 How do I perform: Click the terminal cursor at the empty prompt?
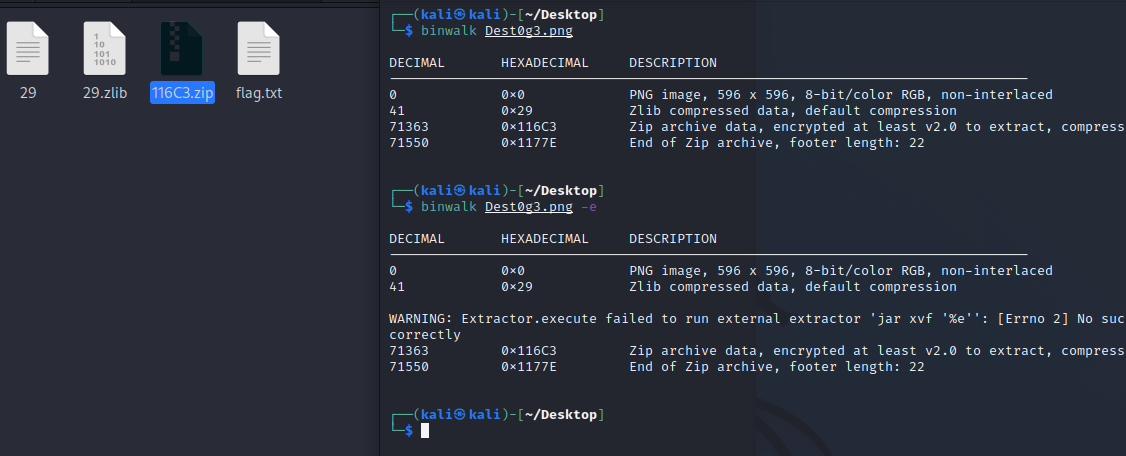point(425,430)
